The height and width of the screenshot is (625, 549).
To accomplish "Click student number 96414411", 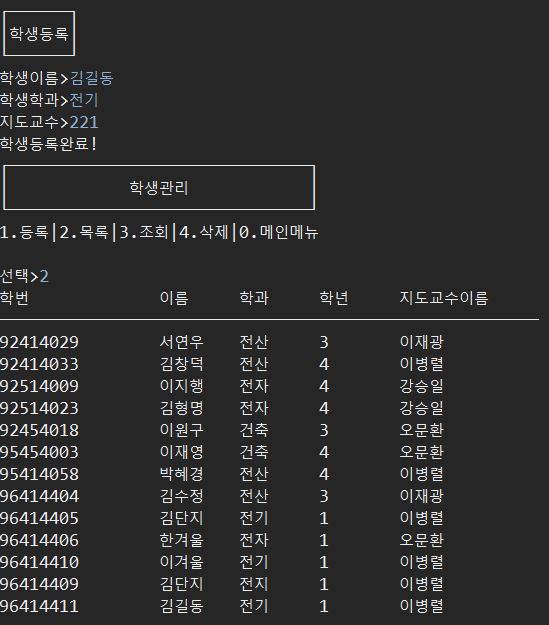I will coord(39,606).
